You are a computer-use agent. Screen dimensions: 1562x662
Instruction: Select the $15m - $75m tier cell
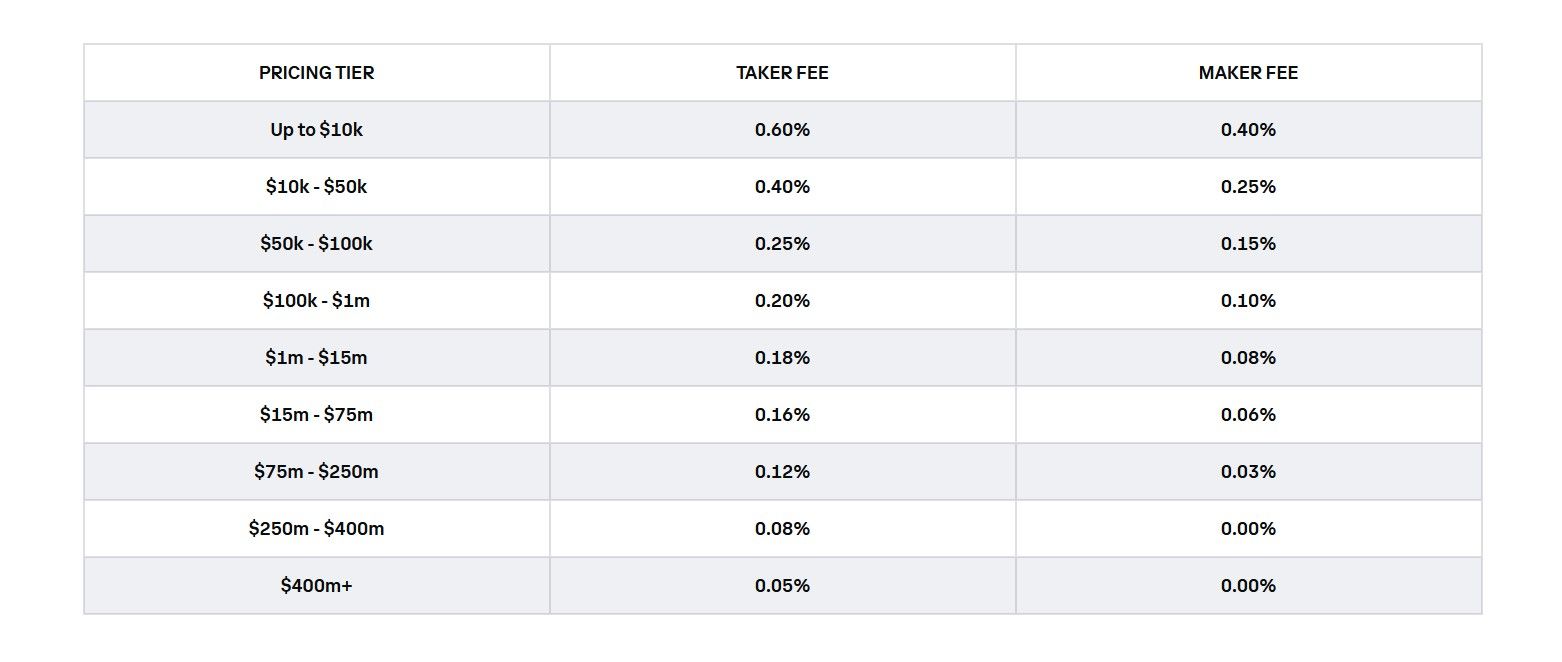coord(316,415)
